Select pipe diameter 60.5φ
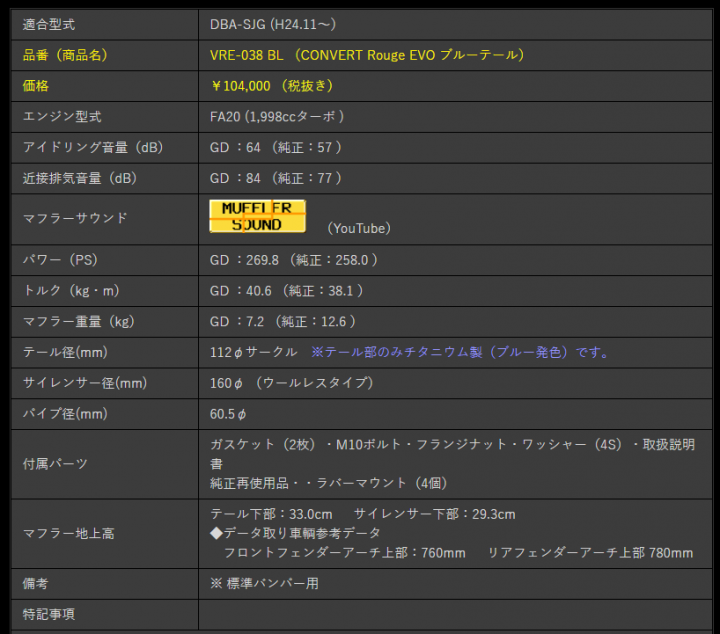Screen dimensions: 720x634 pos(228,414)
